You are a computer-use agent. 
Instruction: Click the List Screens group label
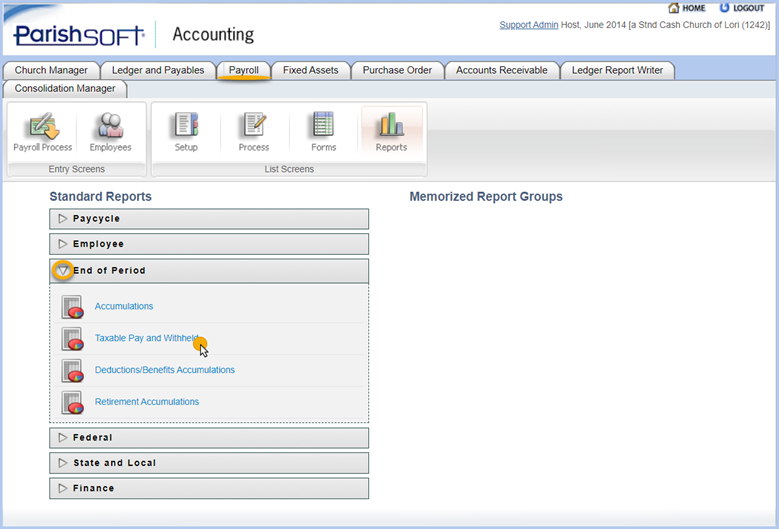pyautogui.click(x=289, y=169)
